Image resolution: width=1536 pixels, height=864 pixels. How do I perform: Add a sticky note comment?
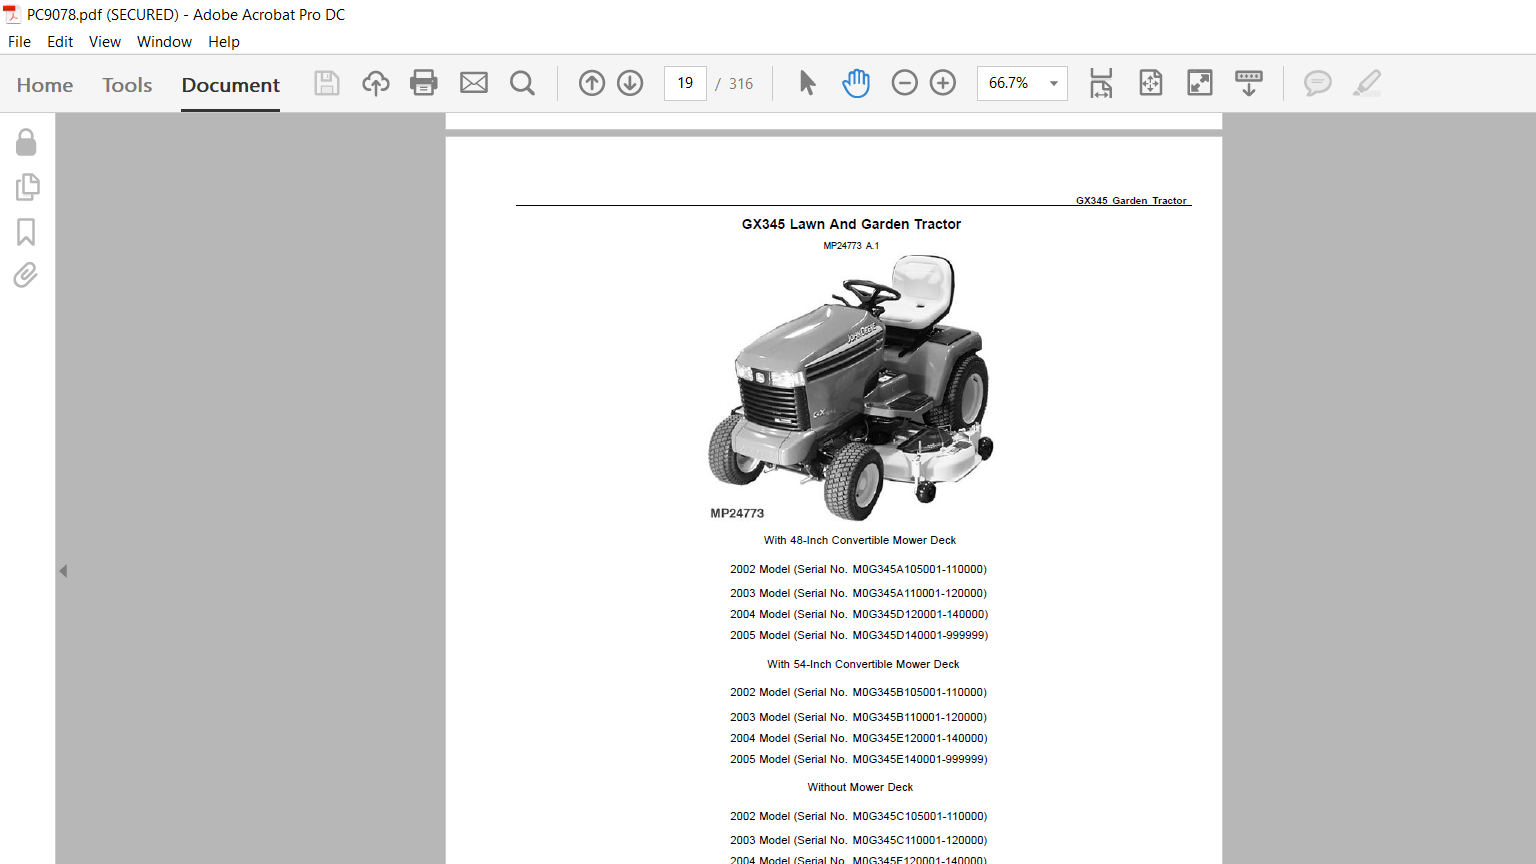coord(1318,83)
